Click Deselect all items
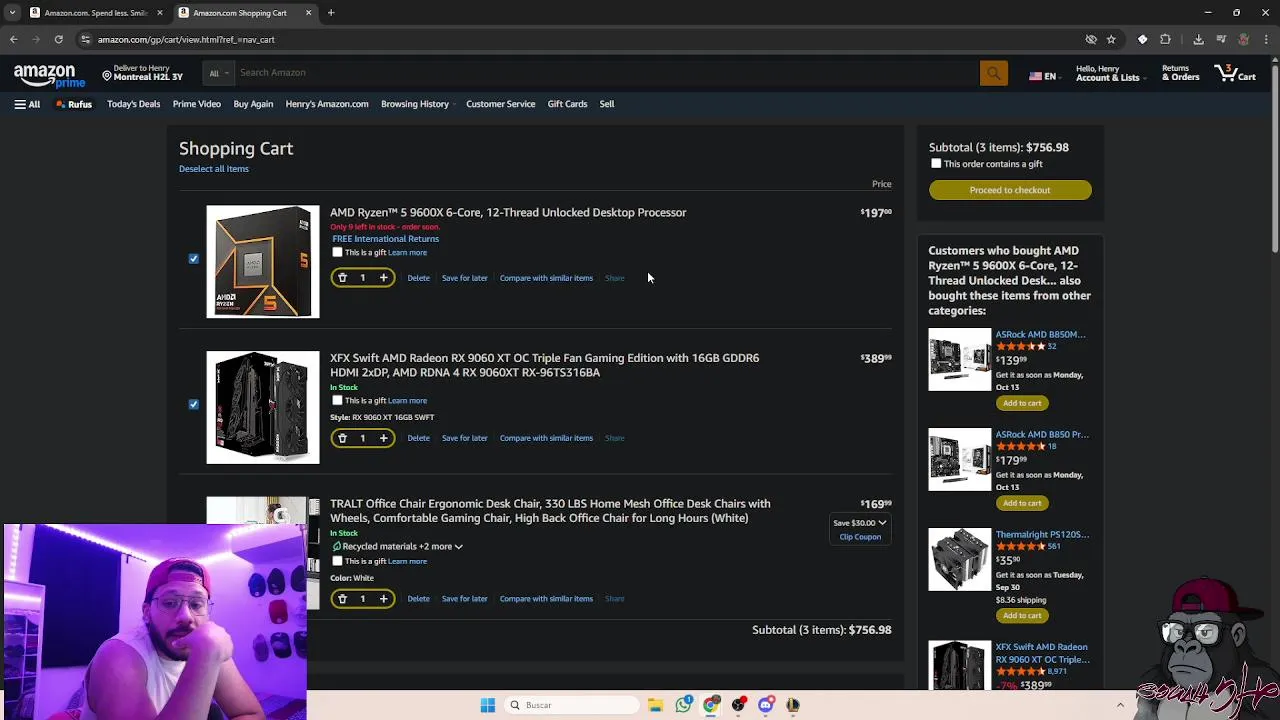Screen dimensions: 1280x720 point(214,169)
